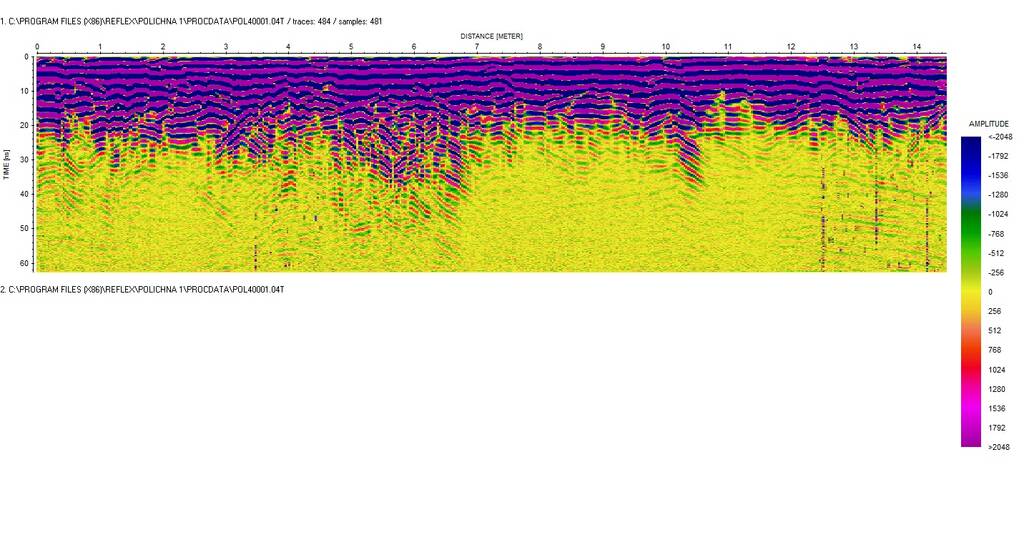Image resolution: width=1024 pixels, height=555 pixels.
Task: Pick the dark blue top of amplitude color bar
Action: click(970, 145)
